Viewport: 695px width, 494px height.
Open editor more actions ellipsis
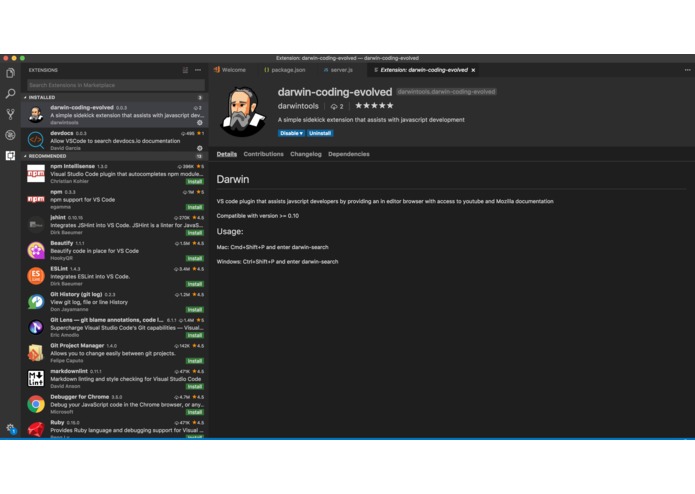(687, 70)
